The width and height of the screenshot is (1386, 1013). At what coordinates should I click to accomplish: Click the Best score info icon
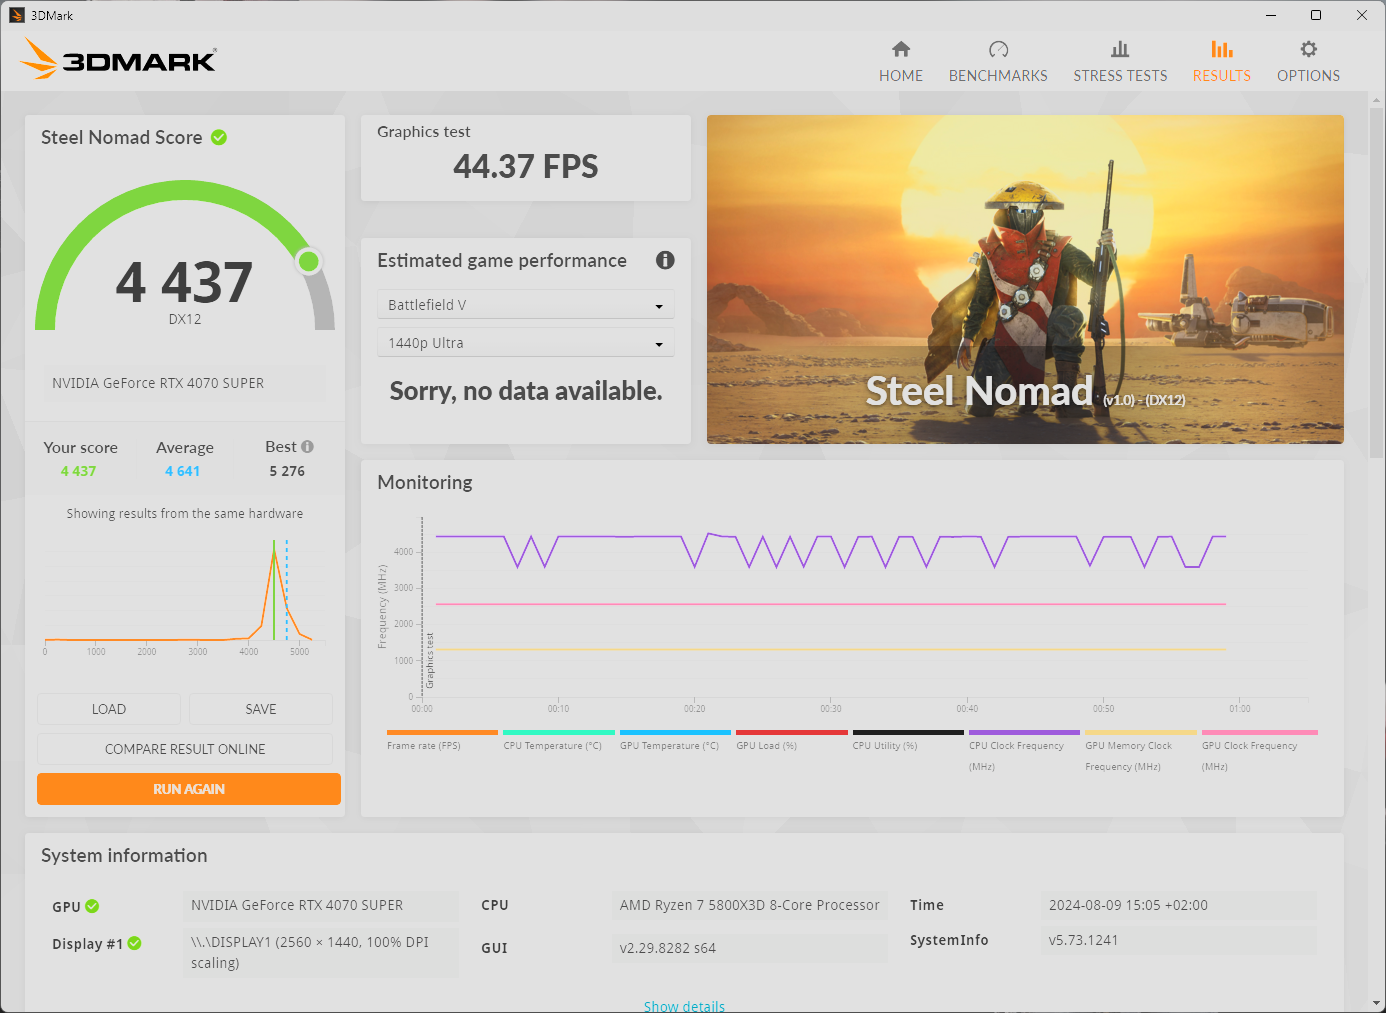(x=307, y=447)
